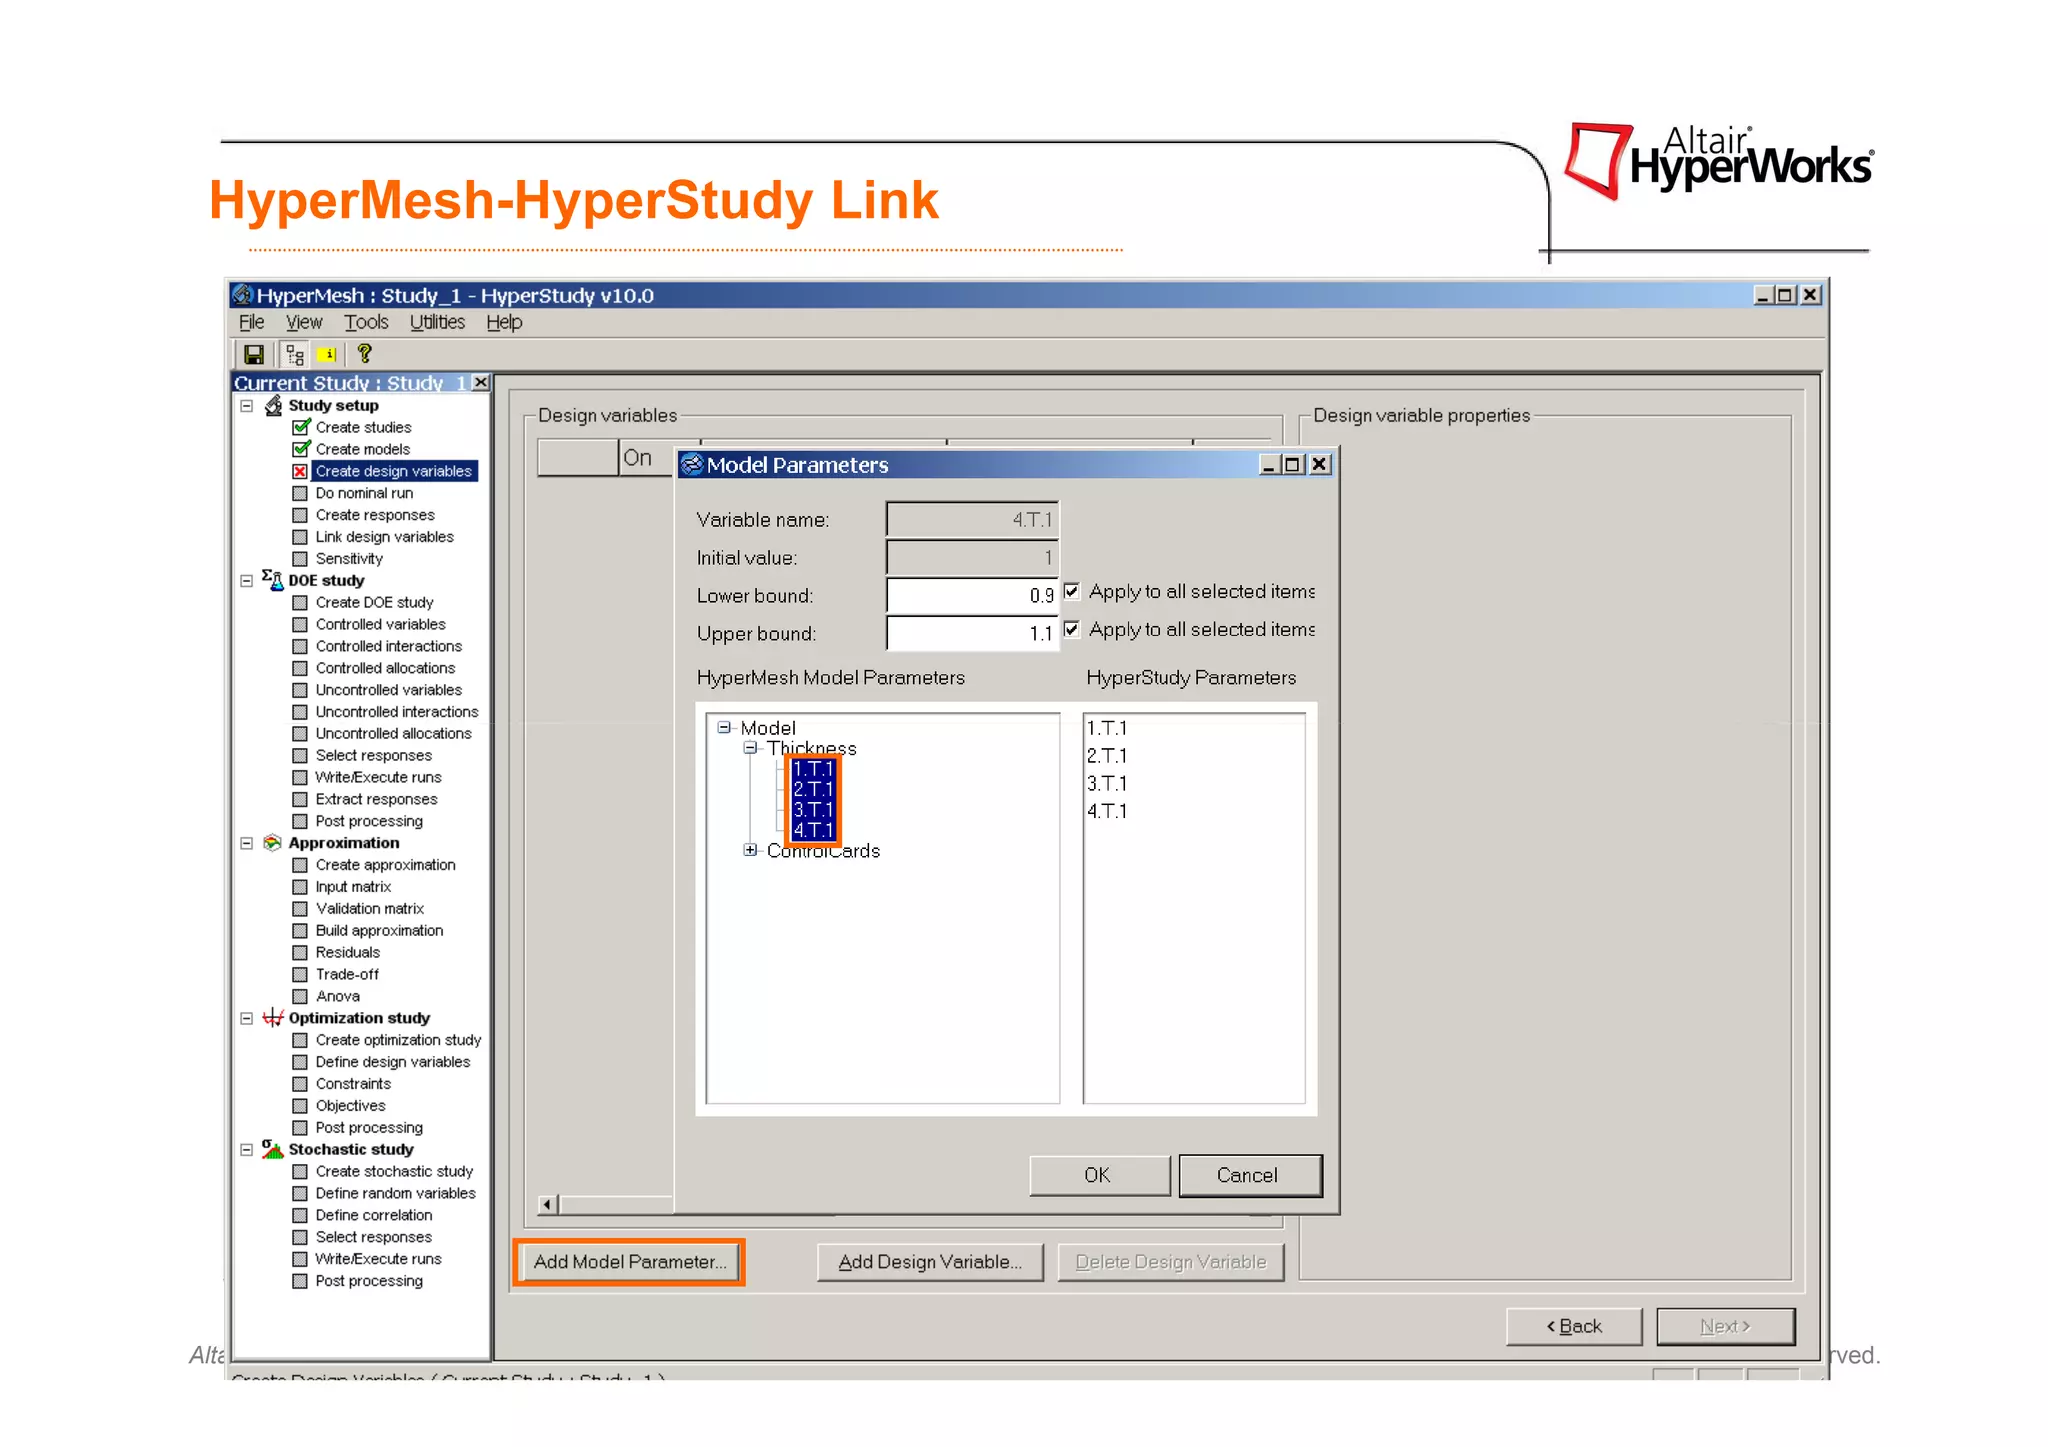Open the File menu
Screen dimensions: 2048x1447
tap(251, 322)
